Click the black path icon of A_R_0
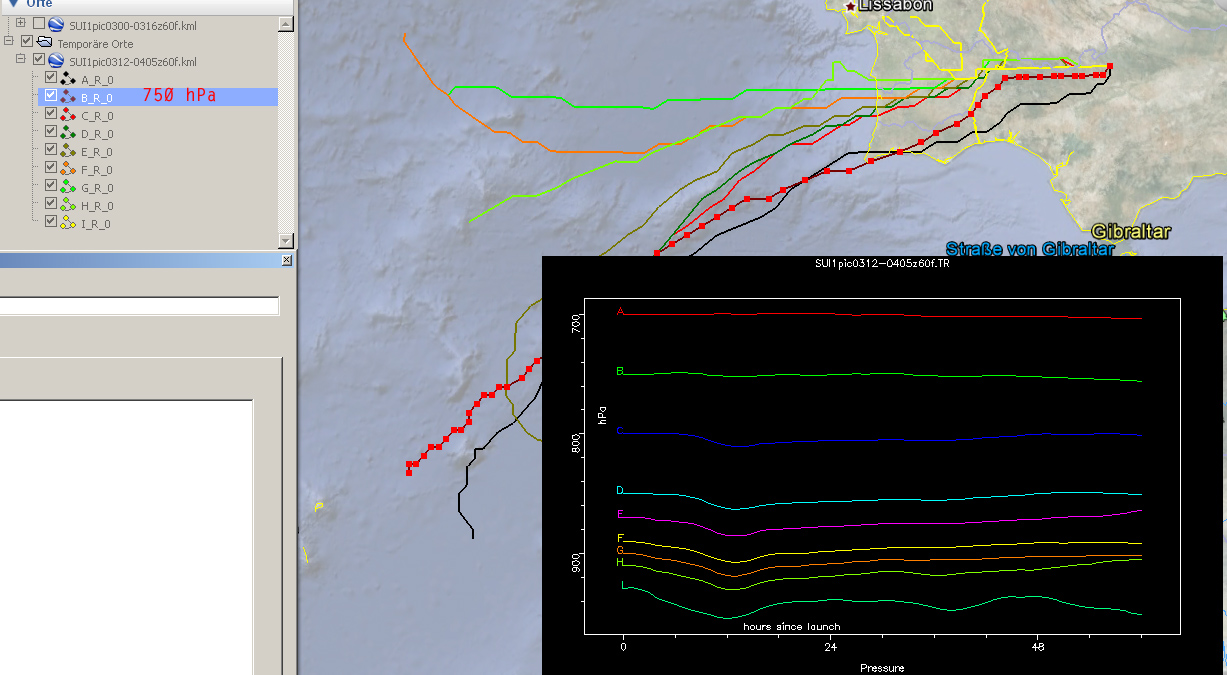This screenshot has width=1227, height=675. point(68,79)
